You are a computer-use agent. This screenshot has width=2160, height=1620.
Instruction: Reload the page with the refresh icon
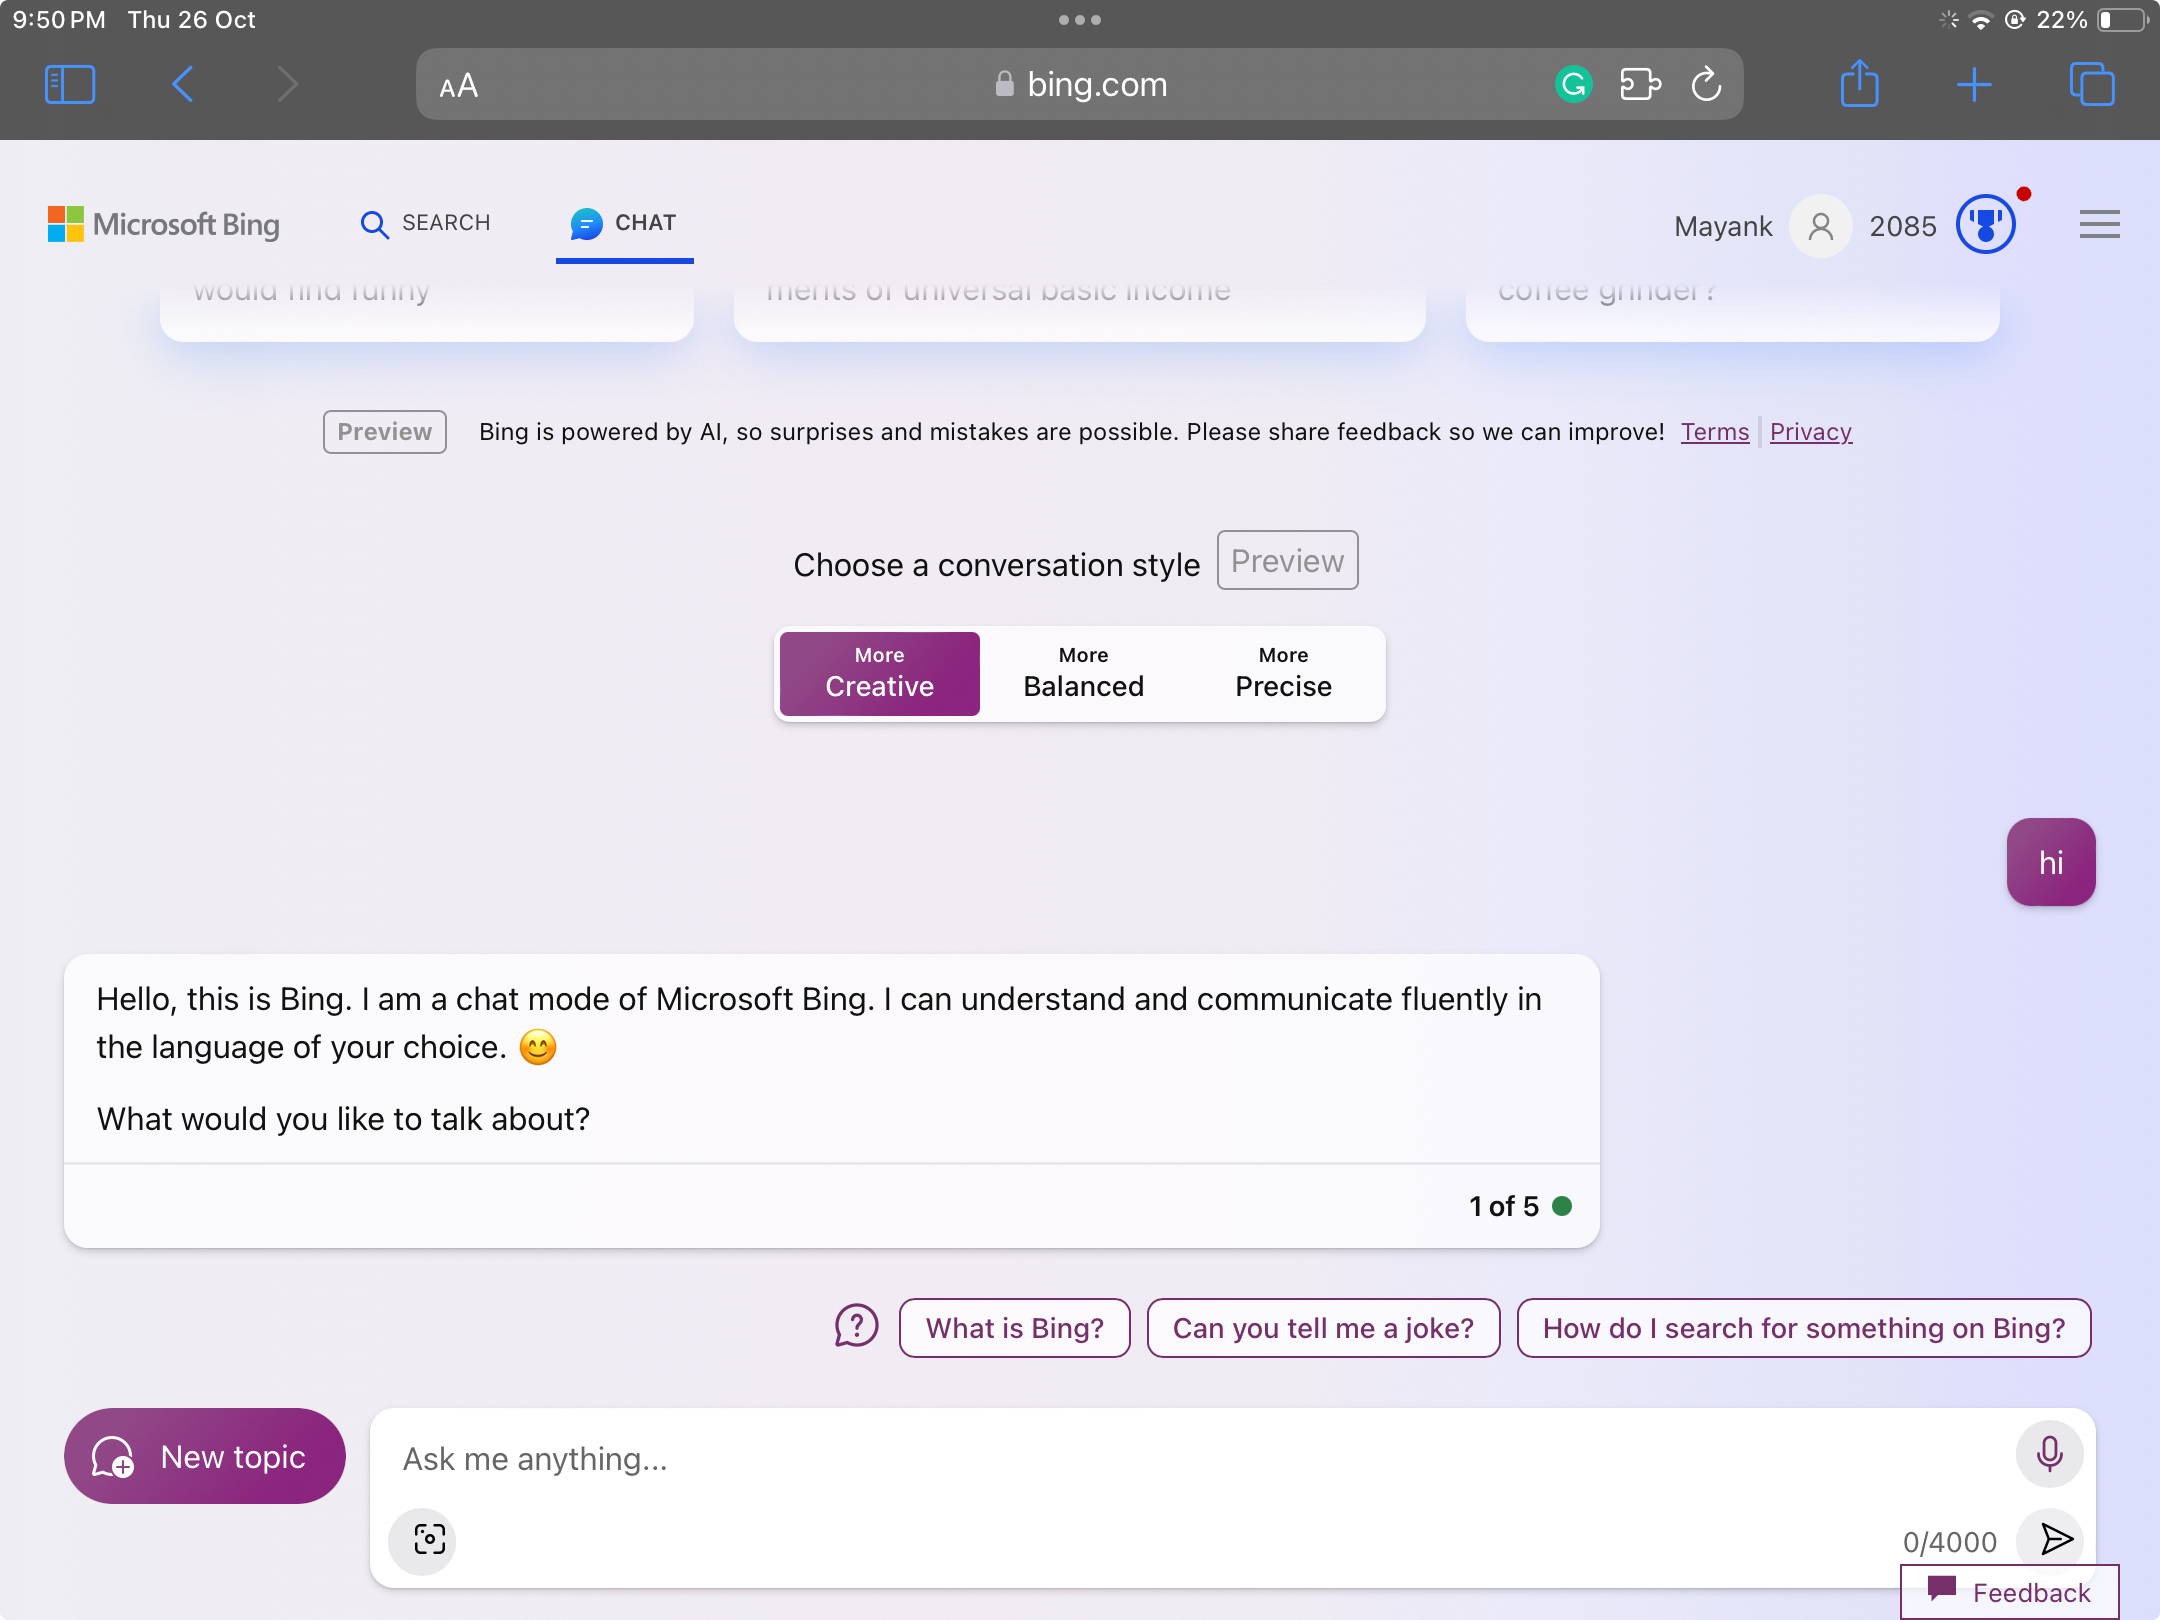pos(1705,84)
